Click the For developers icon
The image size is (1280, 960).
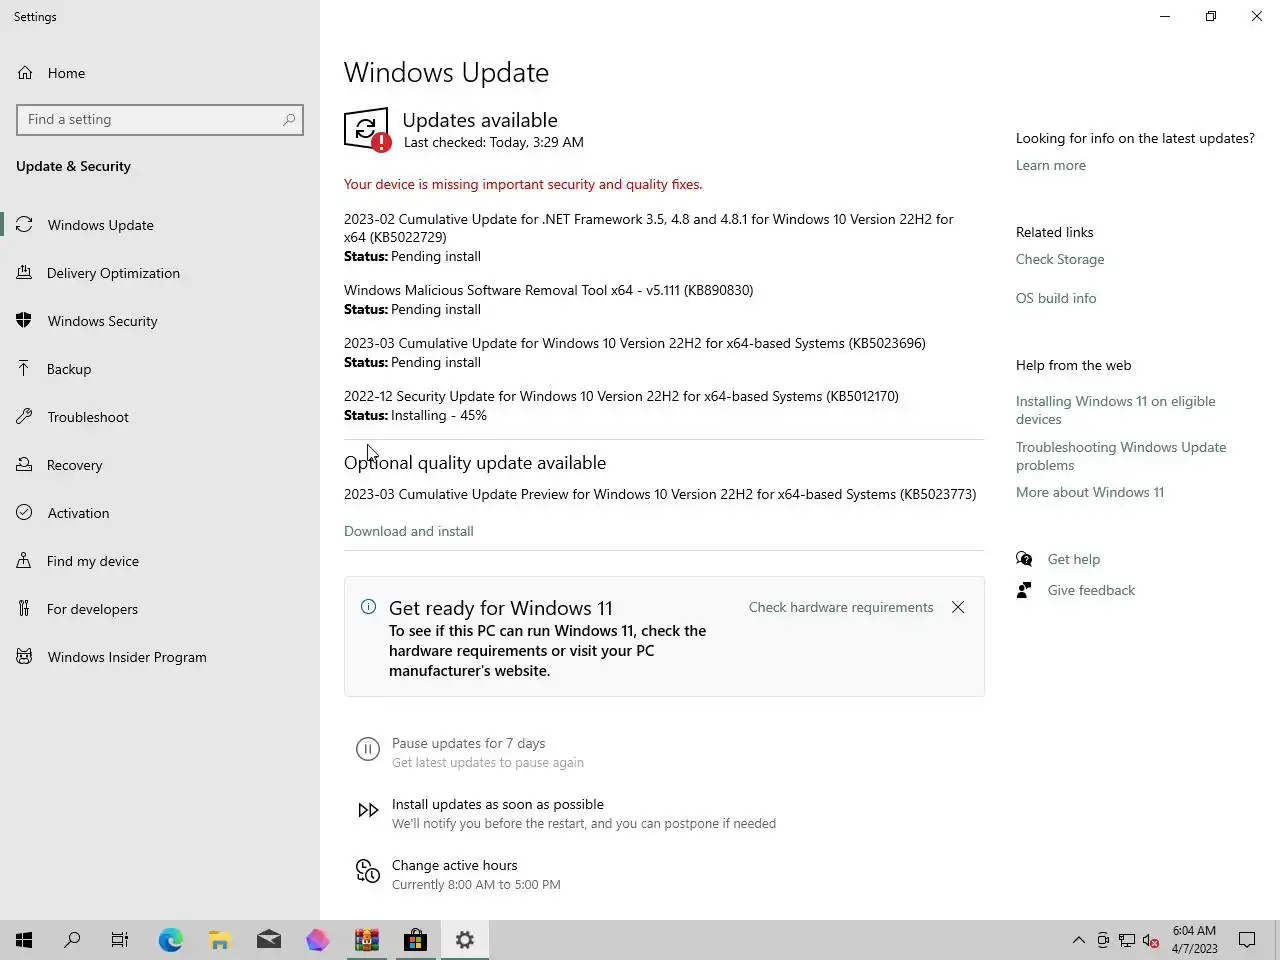tap(25, 609)
